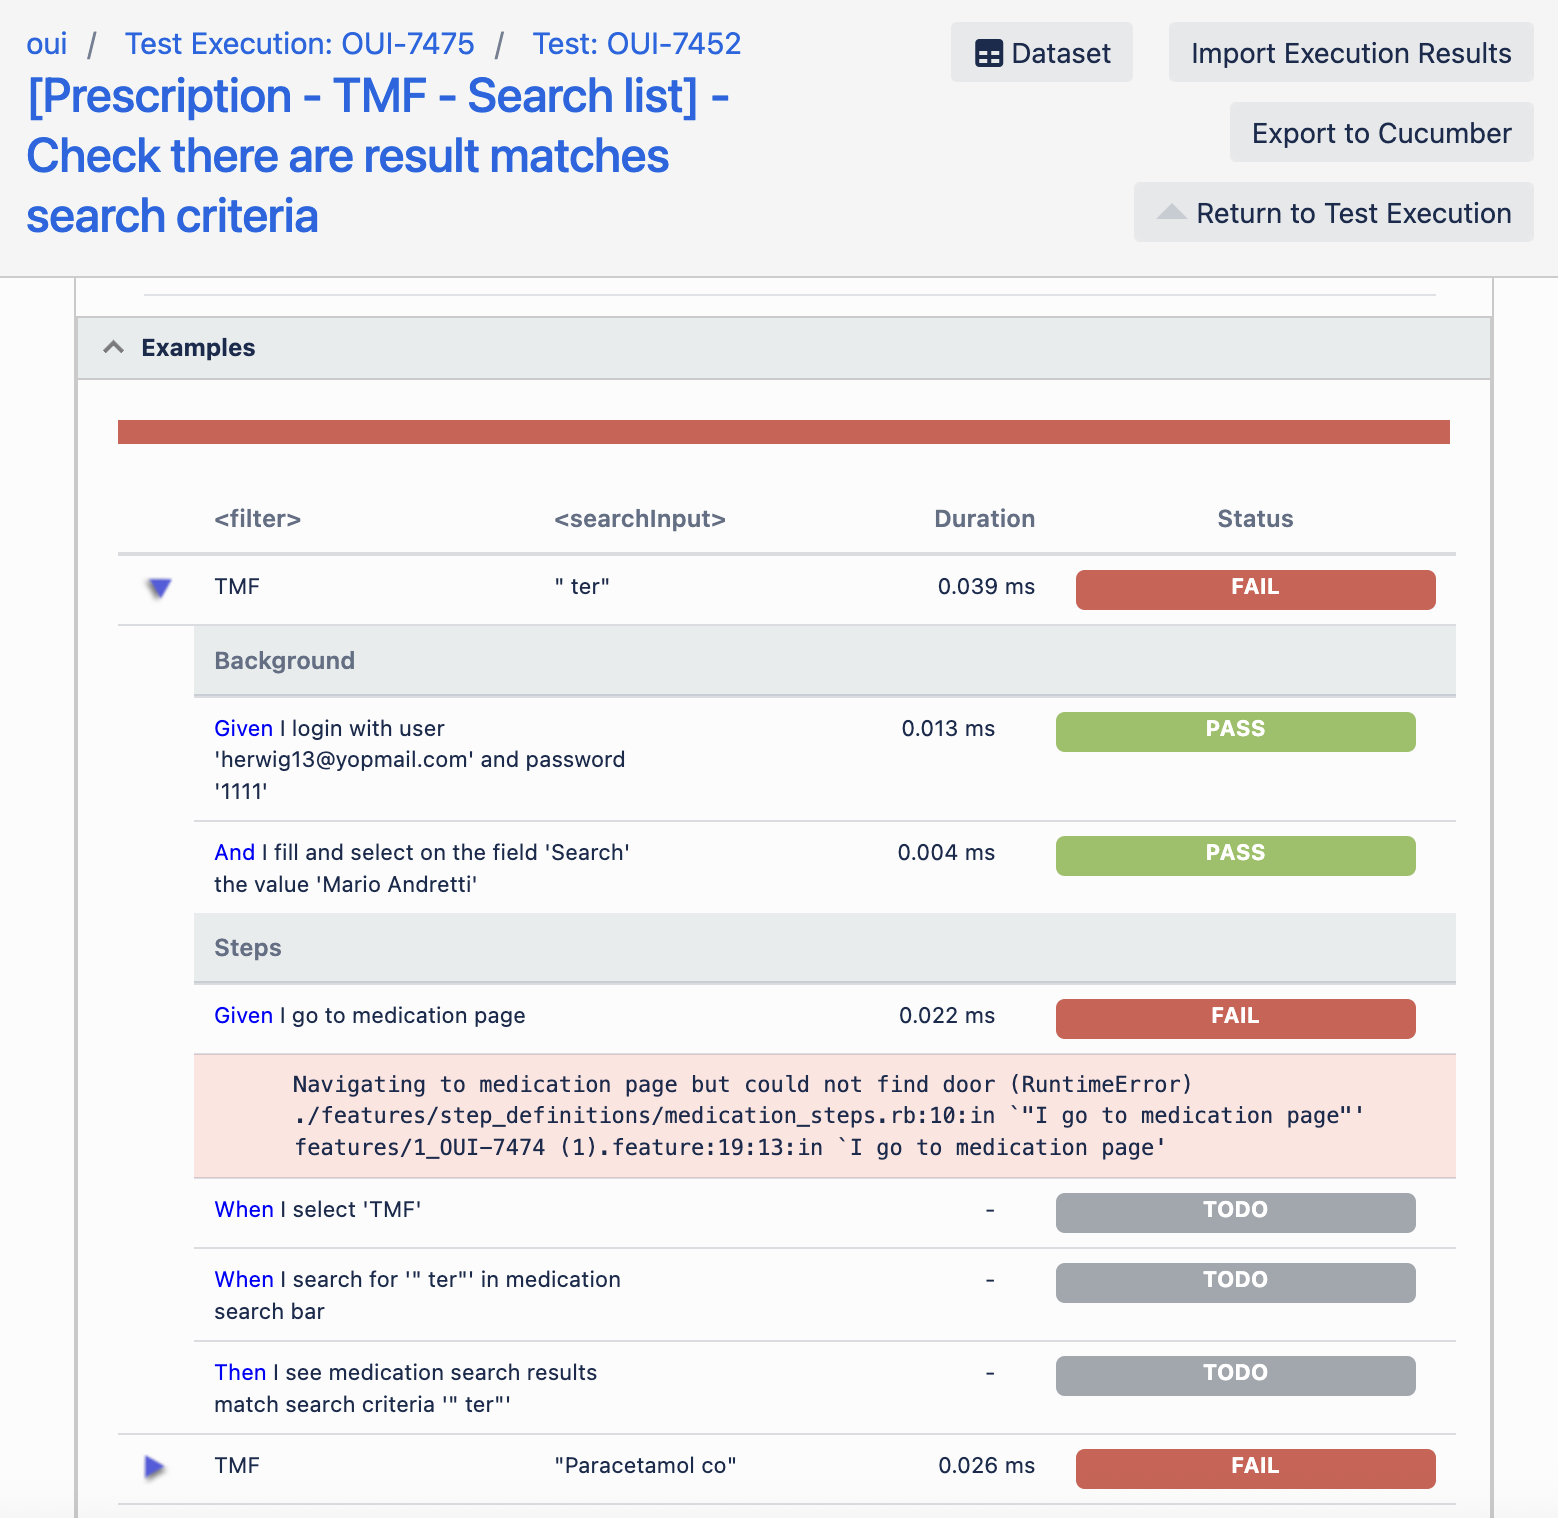Go to Test Execution: OUI-7475 breadcrumb
This screenshot has height=1518, width=1558.
tap(299, 44)
